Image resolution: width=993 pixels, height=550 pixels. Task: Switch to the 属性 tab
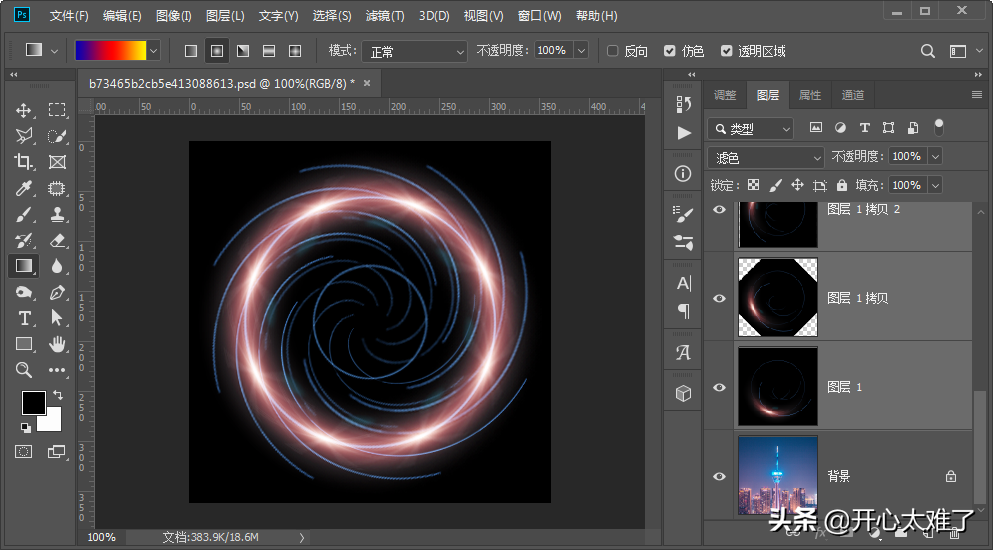click(x=809, y=95)
